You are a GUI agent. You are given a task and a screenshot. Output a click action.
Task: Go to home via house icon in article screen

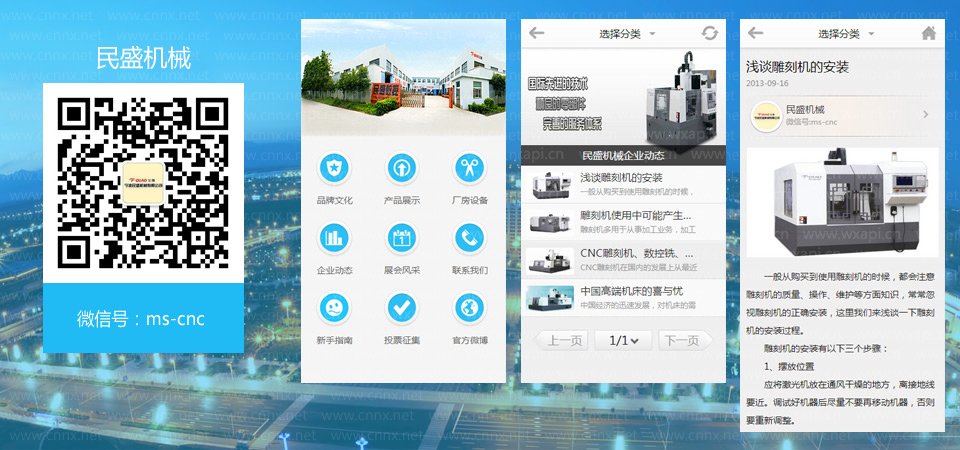[929, 33]
